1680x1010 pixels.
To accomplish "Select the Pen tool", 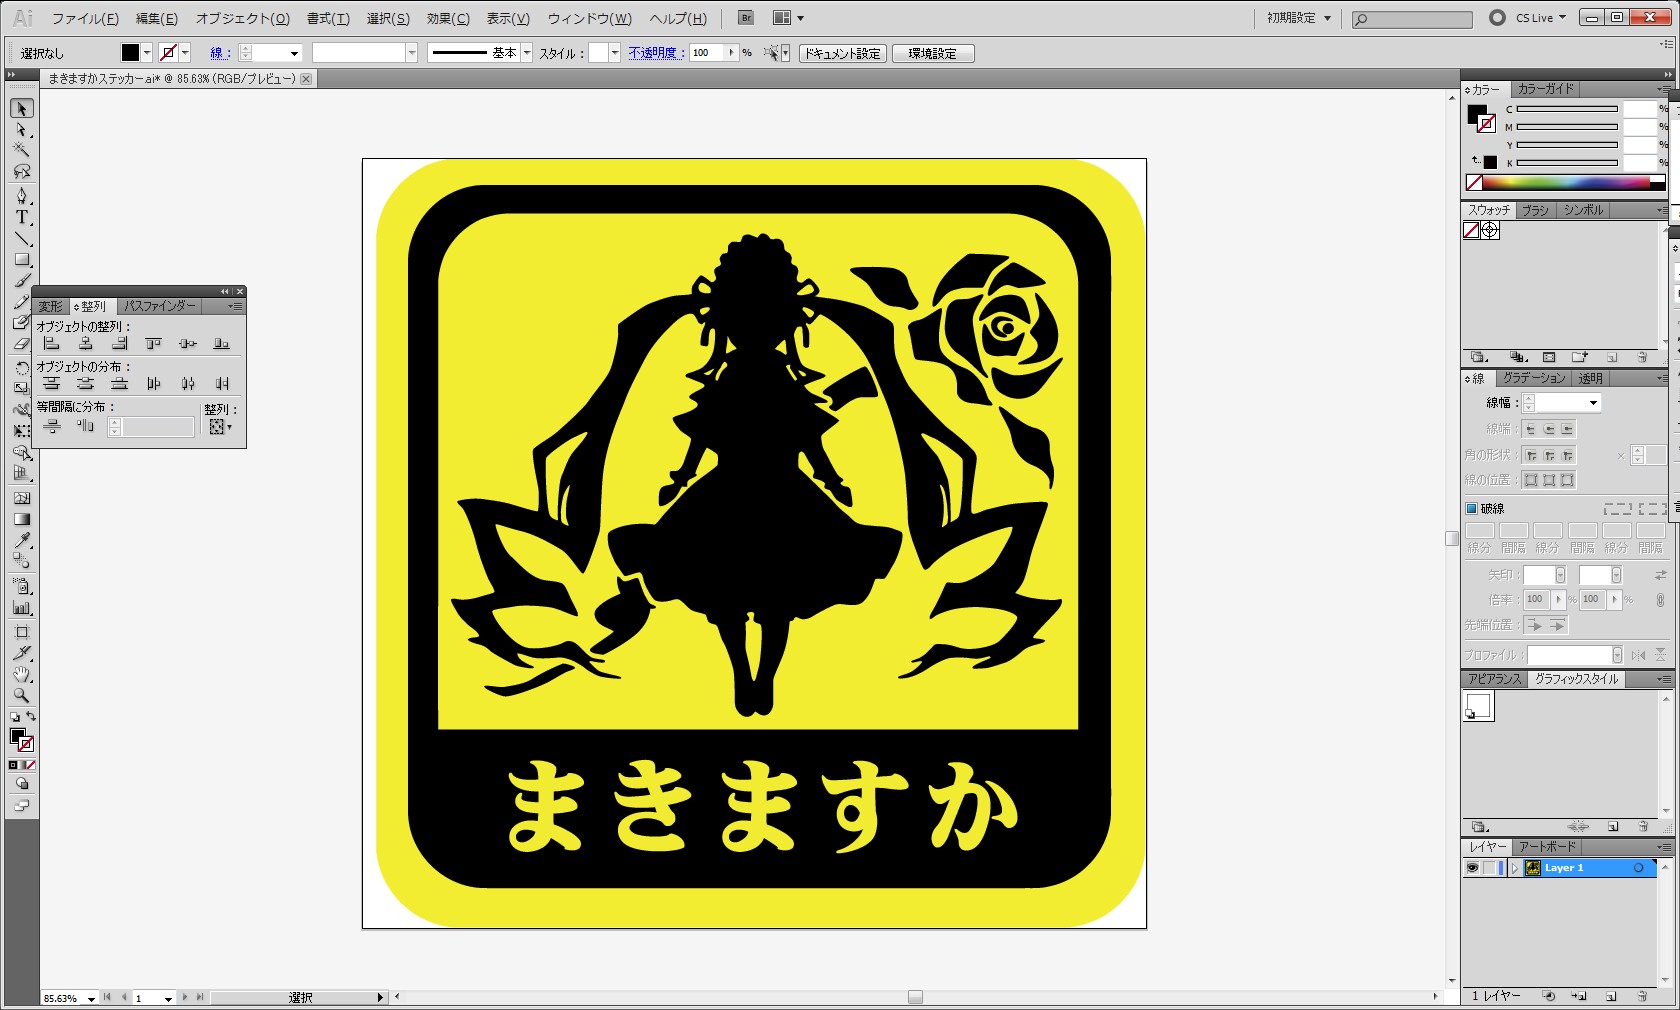I will coord(21,196).
